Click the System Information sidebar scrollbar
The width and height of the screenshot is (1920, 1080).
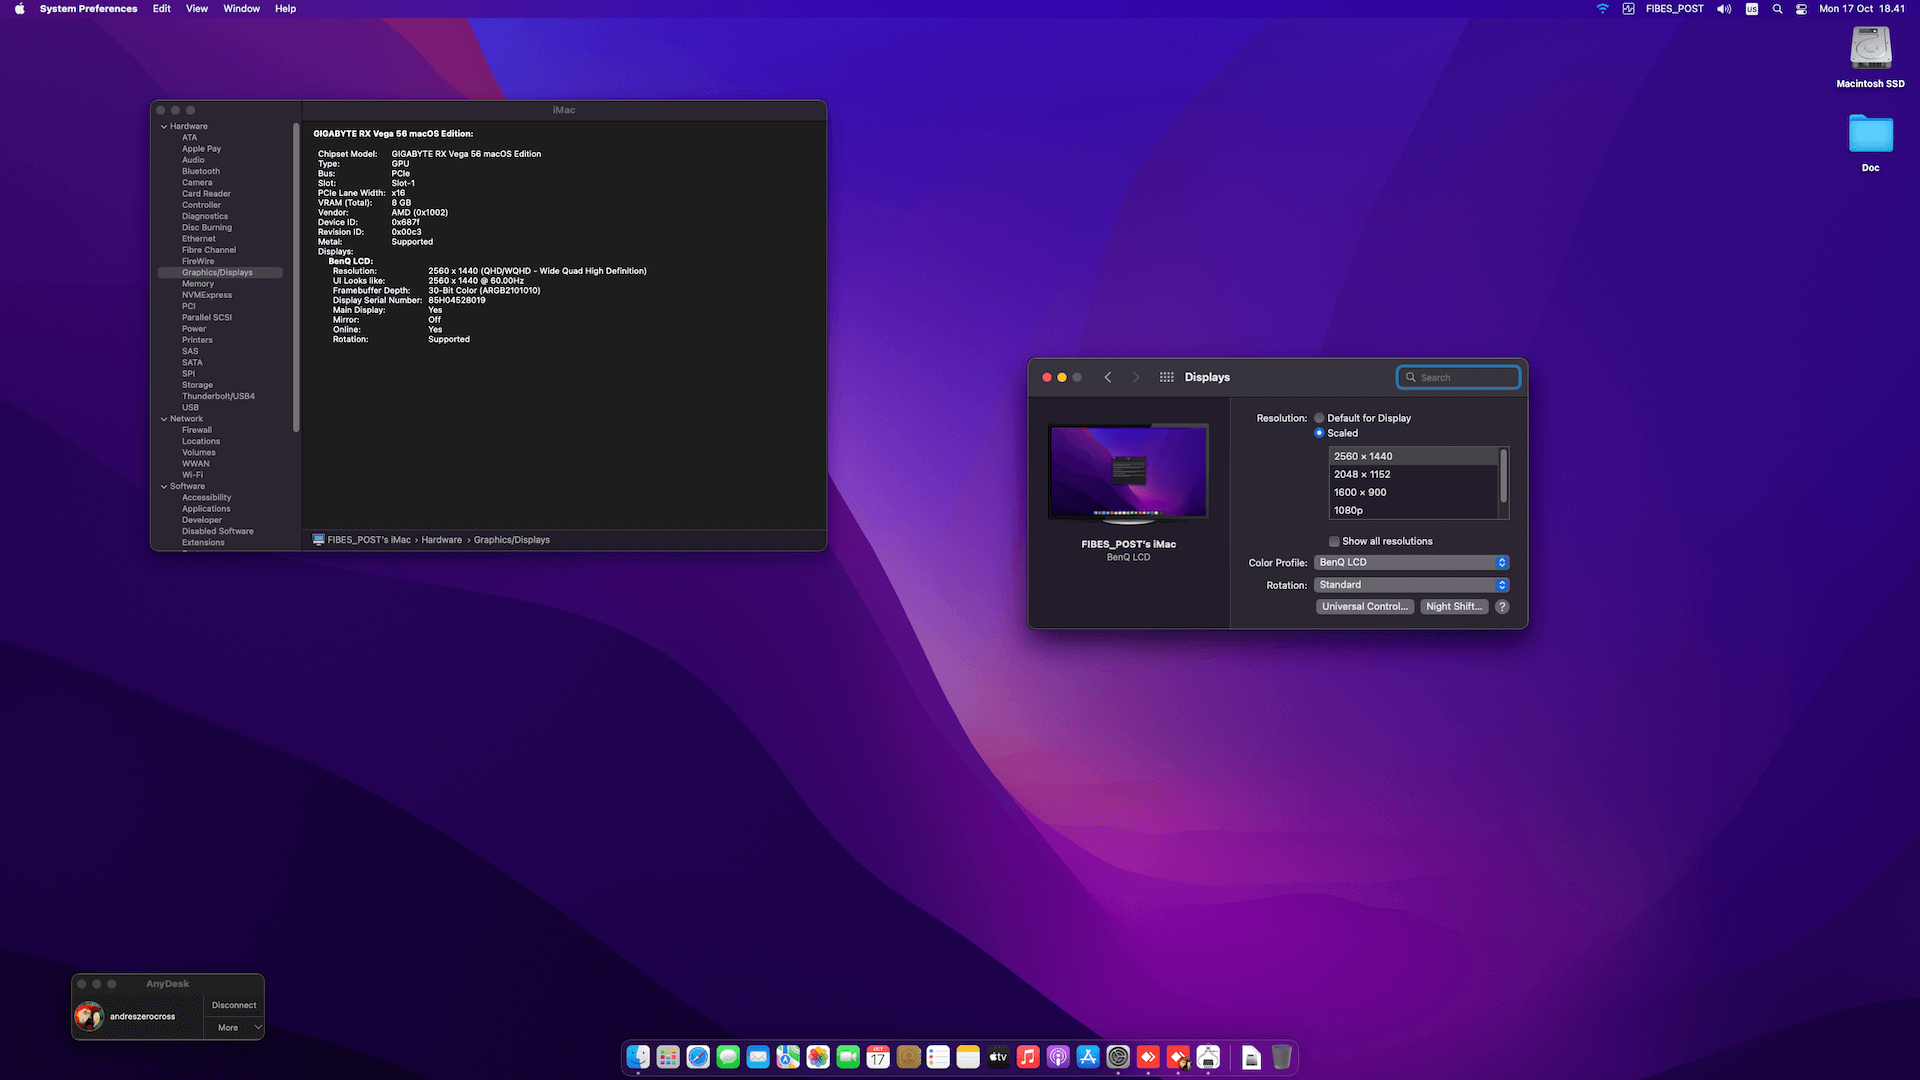[x=296, y=277]
